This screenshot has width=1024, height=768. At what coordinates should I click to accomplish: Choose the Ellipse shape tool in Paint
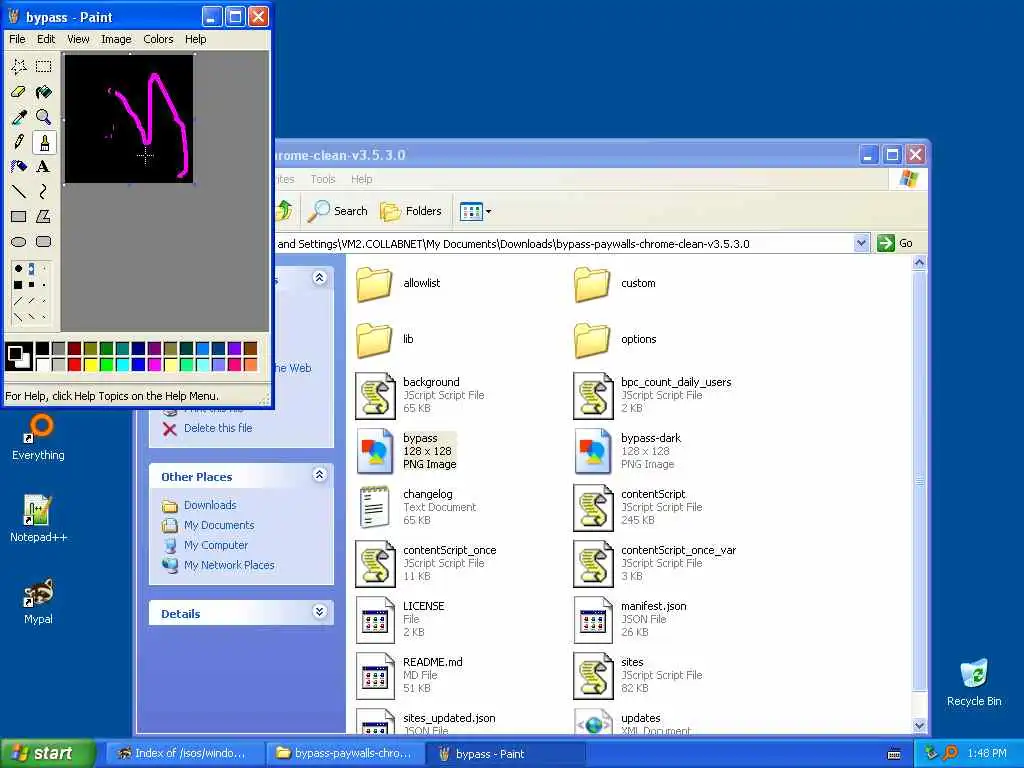pyautogui.click(x=19, y=242)
